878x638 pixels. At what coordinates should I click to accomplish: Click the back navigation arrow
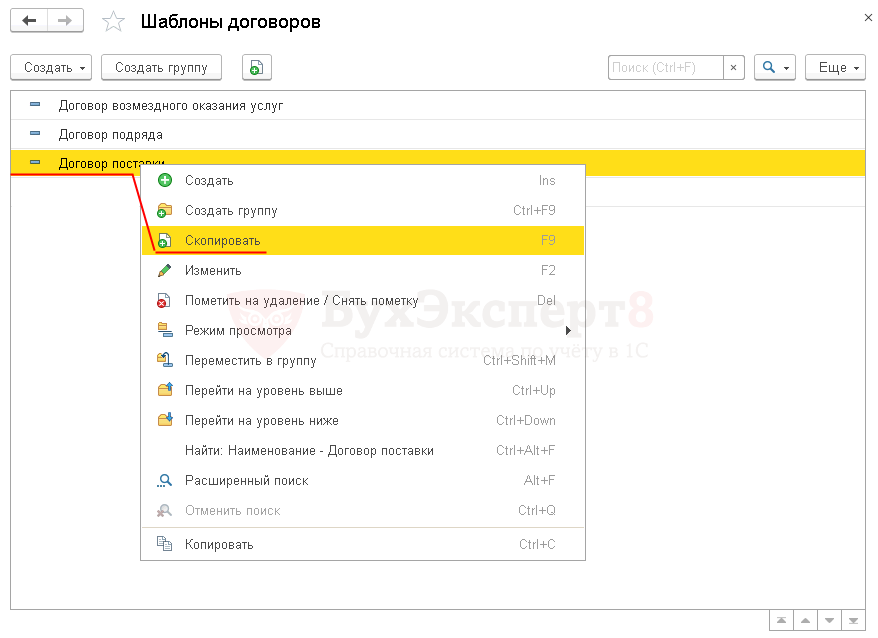[29, 21]
